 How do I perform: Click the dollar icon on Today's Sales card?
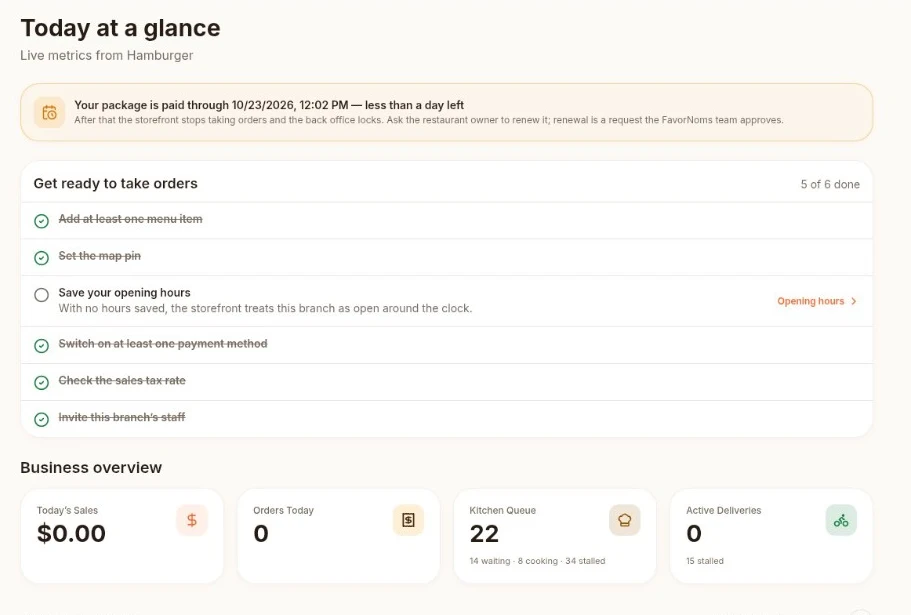(x=192, y=520)
